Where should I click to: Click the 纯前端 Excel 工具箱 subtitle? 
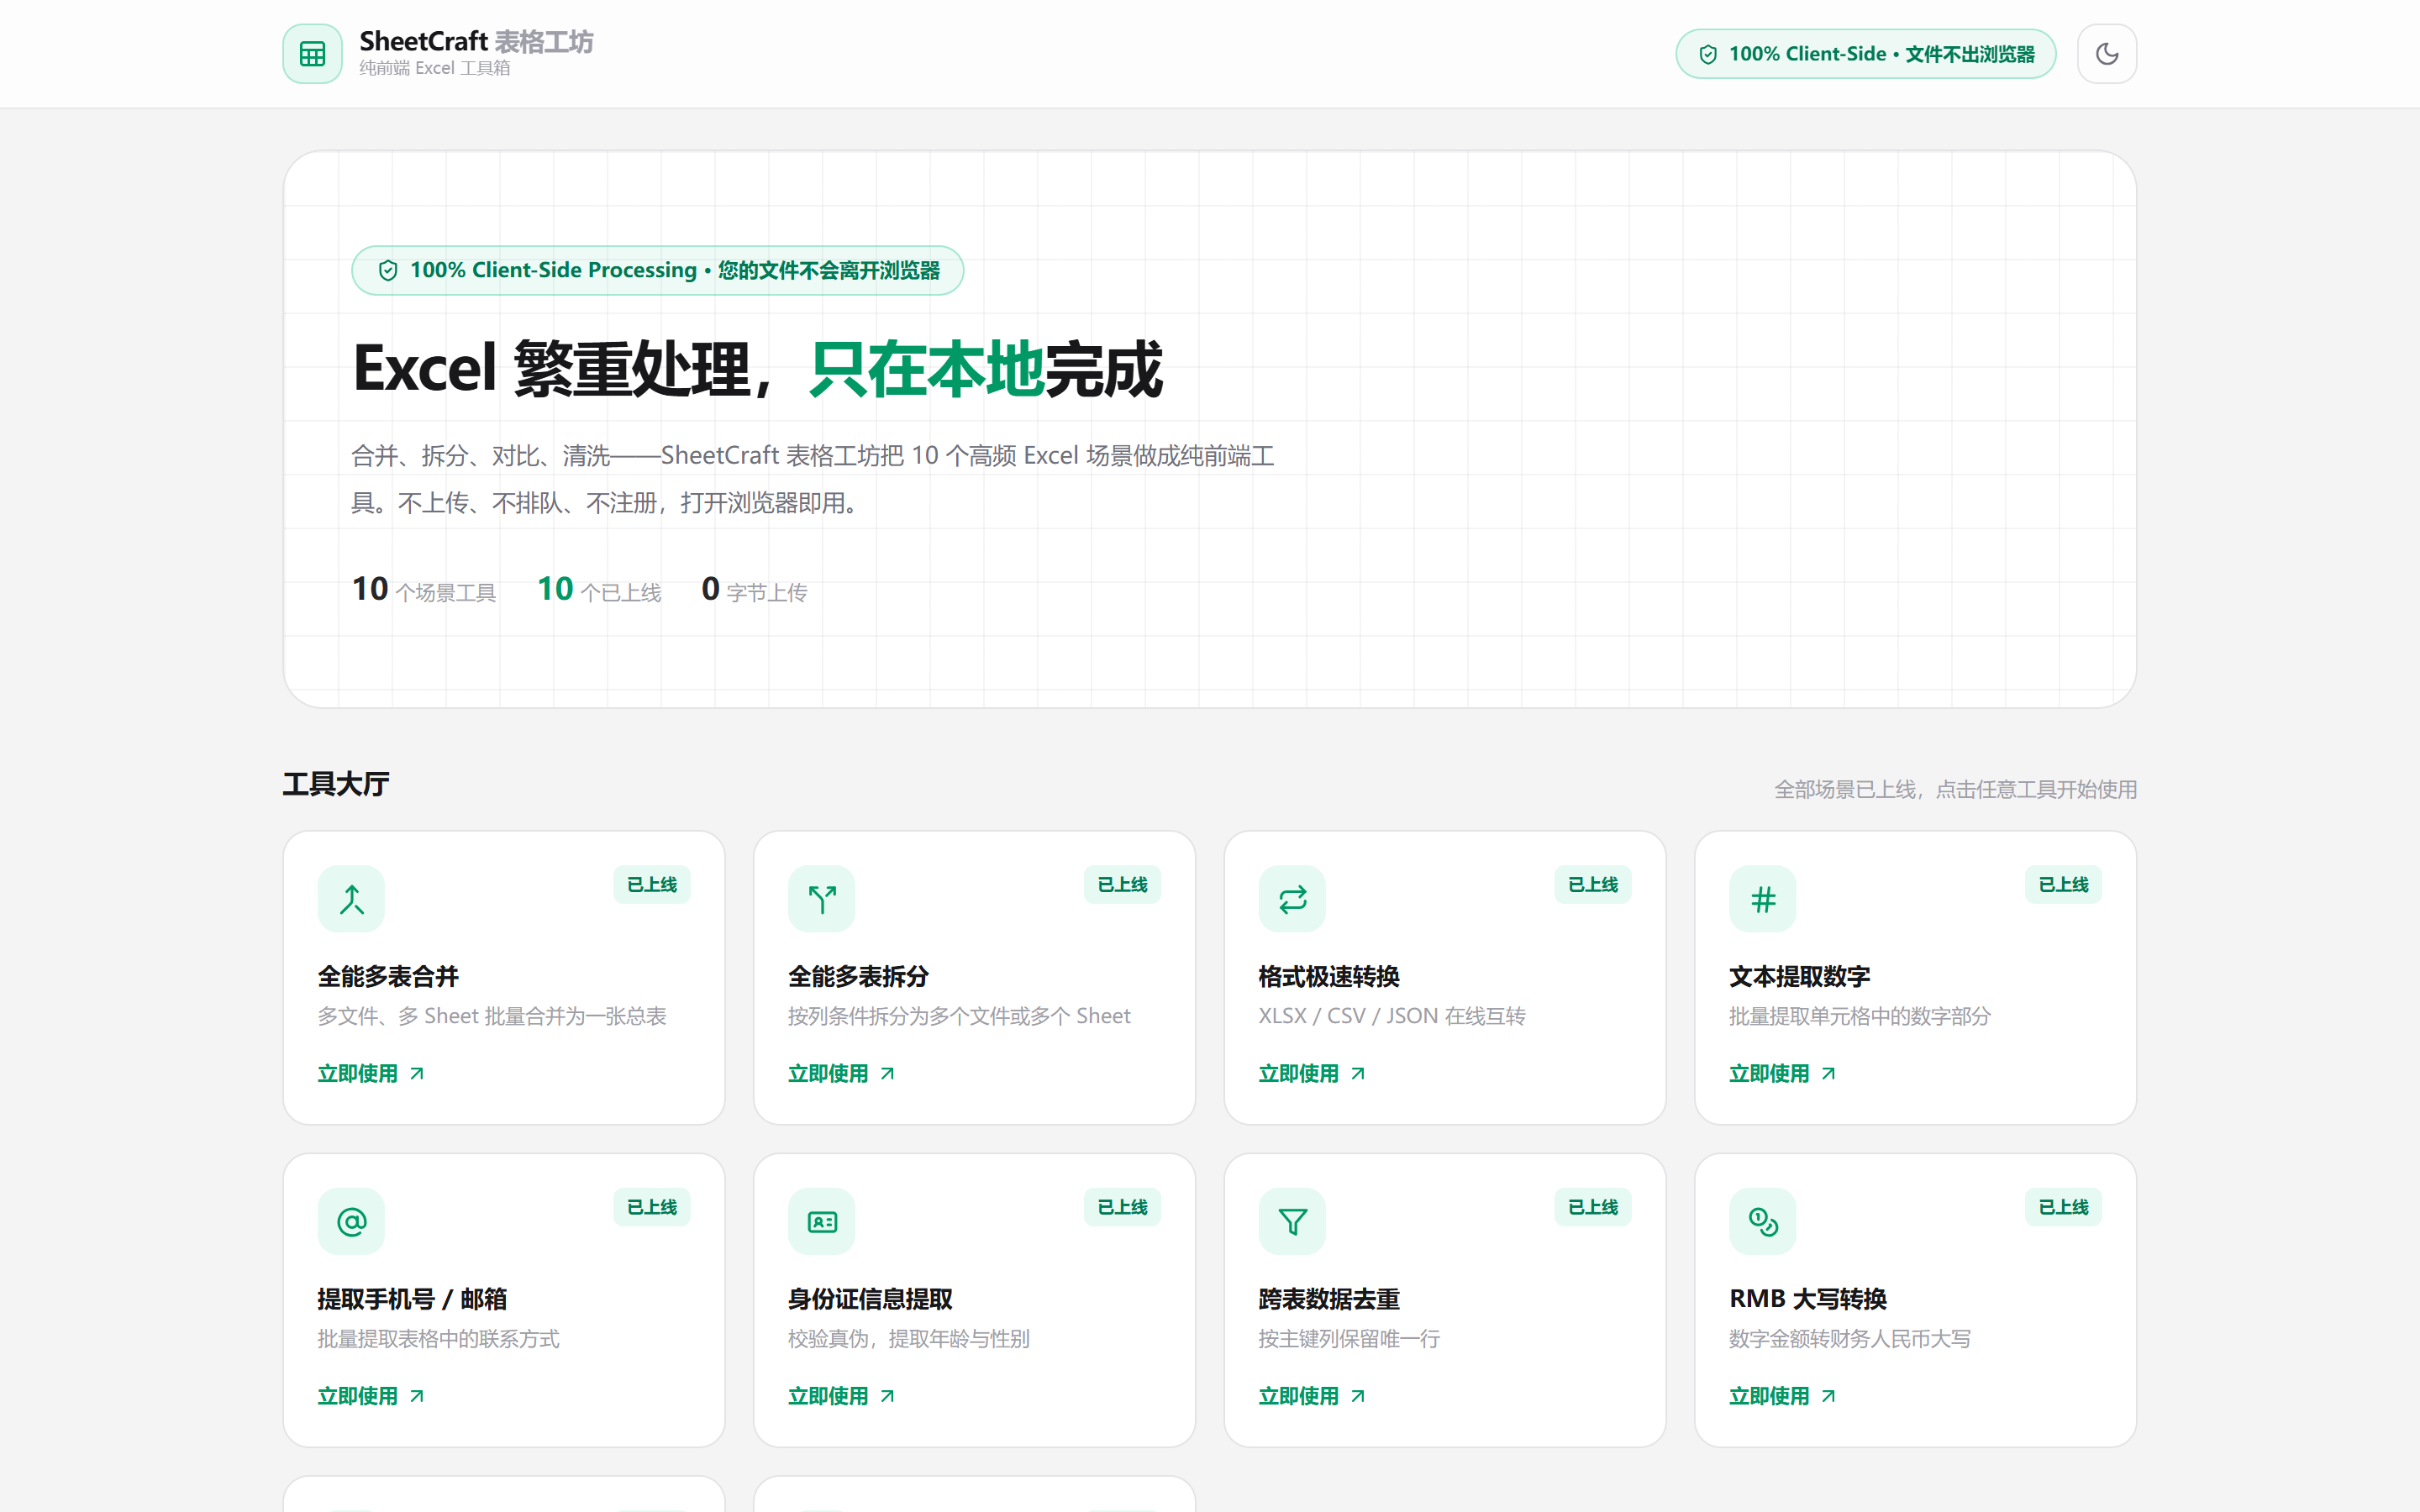coord(435,68)
